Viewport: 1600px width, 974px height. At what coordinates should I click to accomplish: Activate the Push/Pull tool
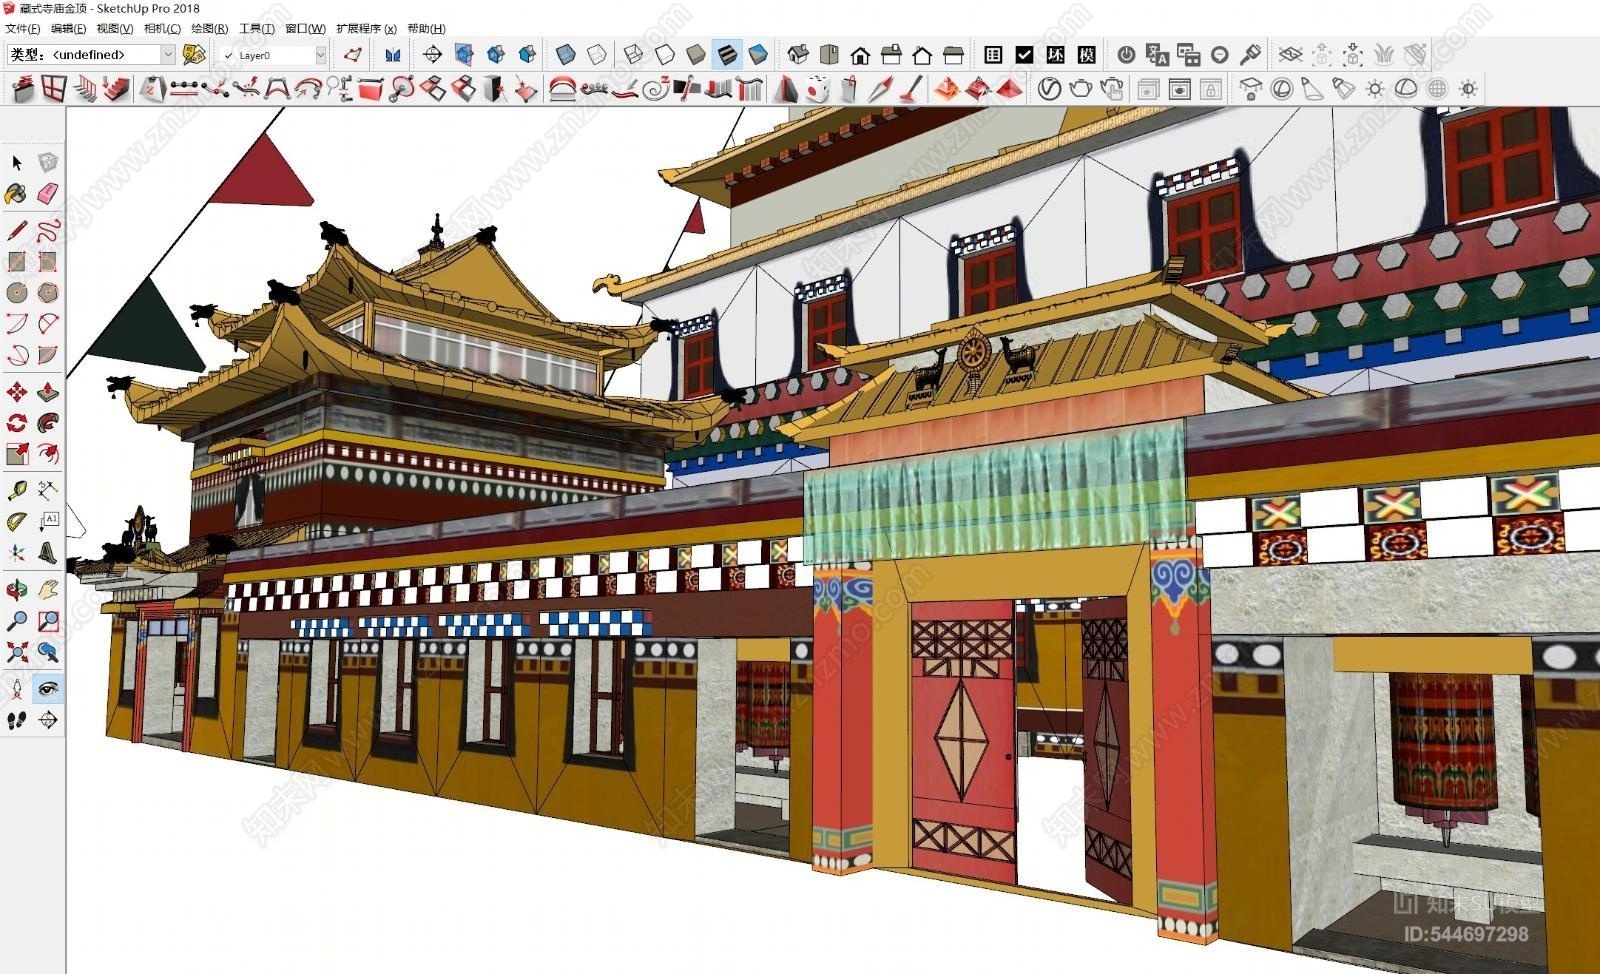(x=47, y=392)
